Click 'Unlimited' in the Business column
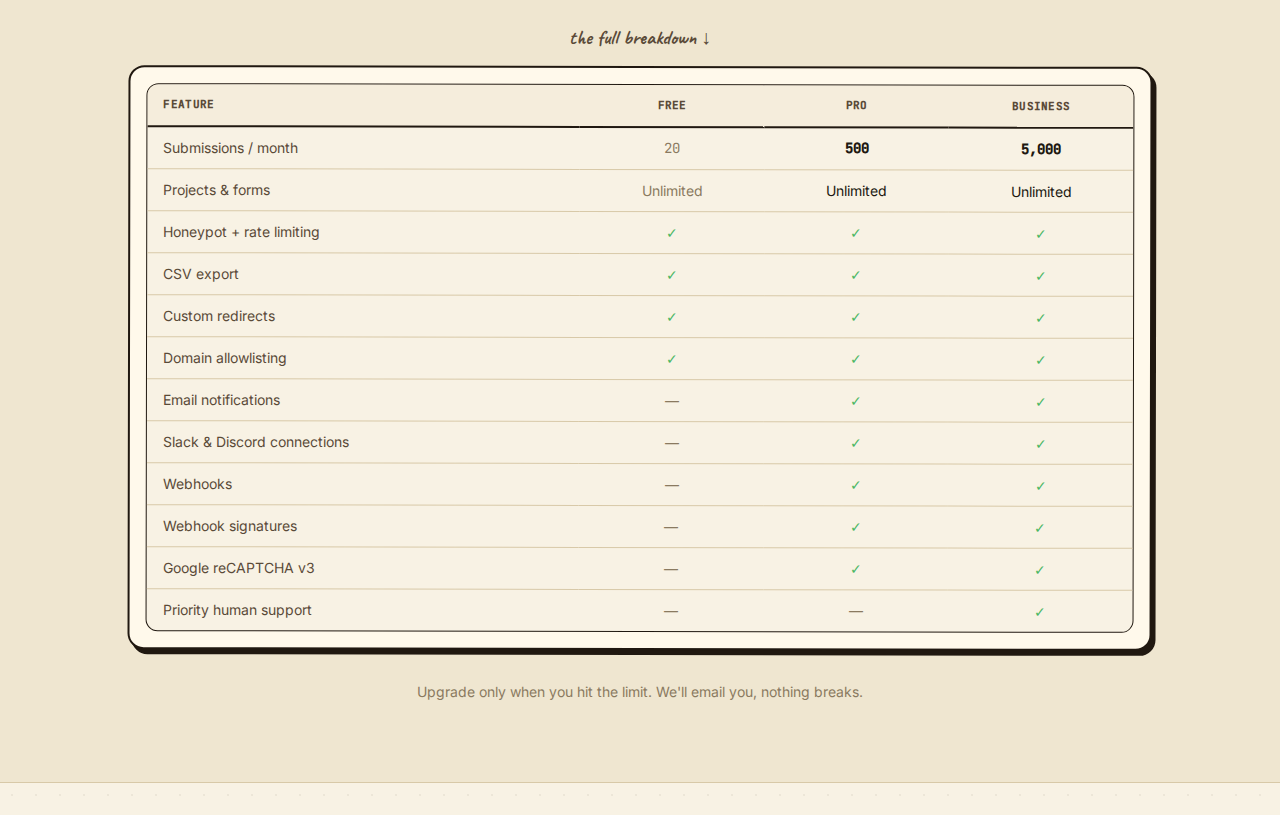1280x815 pixels. (x=1041, y=192)
